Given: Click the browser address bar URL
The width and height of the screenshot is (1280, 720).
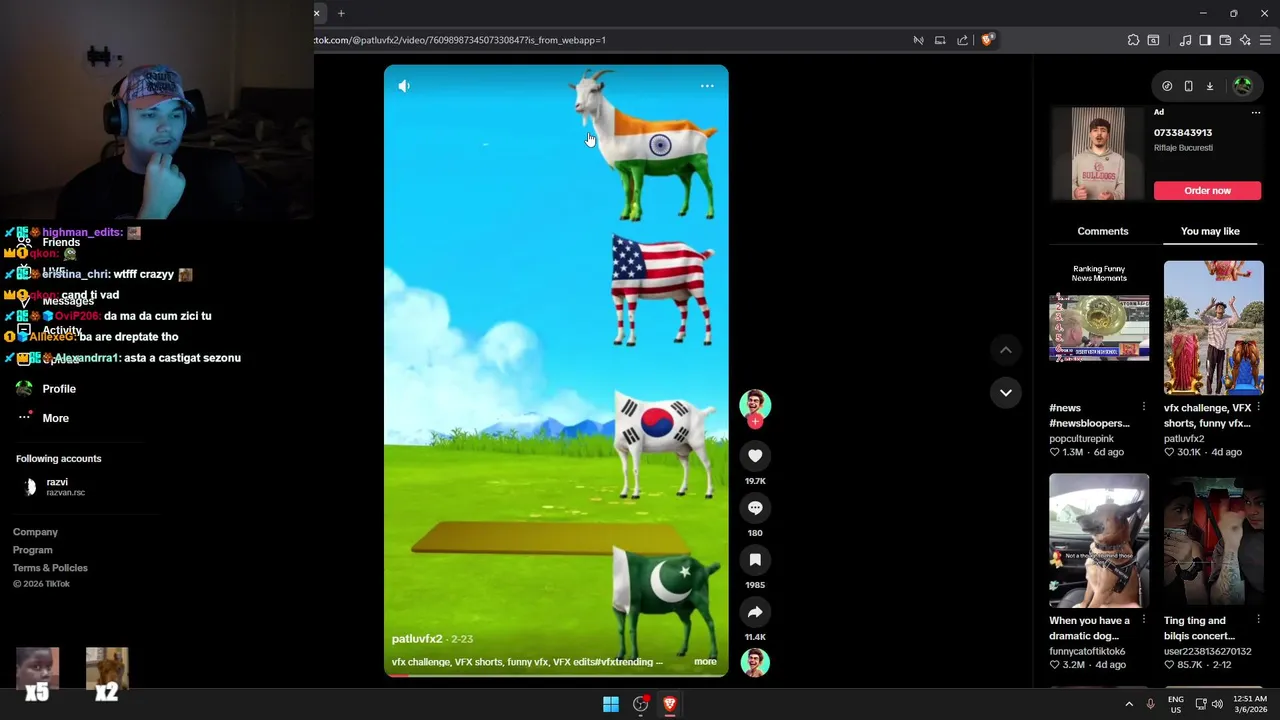Looking at the screenshot, I should [460, 40].
